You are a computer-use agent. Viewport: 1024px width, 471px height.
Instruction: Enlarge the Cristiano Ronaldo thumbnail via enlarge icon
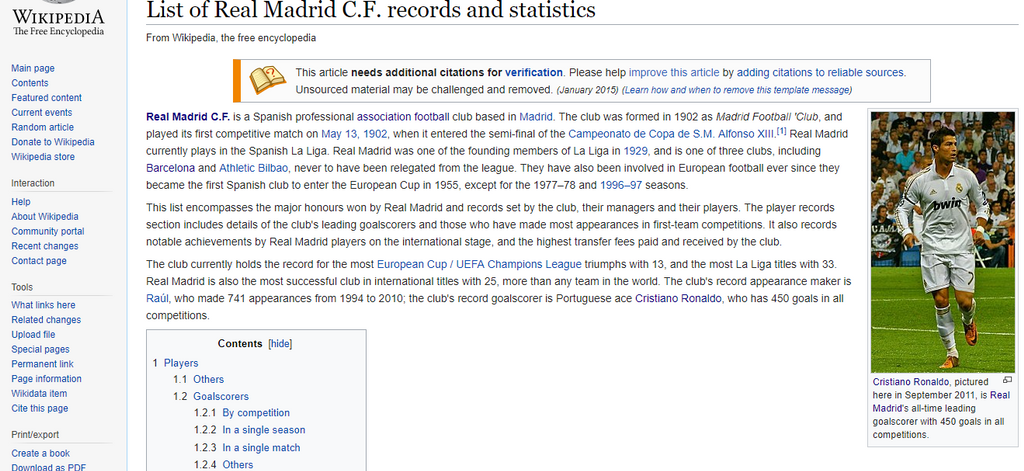[x=1007, y=380]
